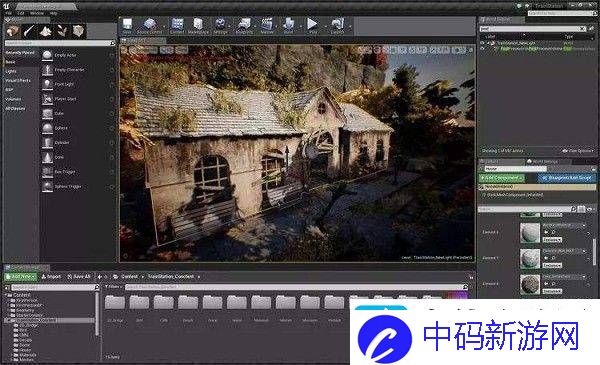Image resolution: width=600 pixels, height=365 pixels.
Task: Open the Edit menu
Action: [x=21, y=13]
